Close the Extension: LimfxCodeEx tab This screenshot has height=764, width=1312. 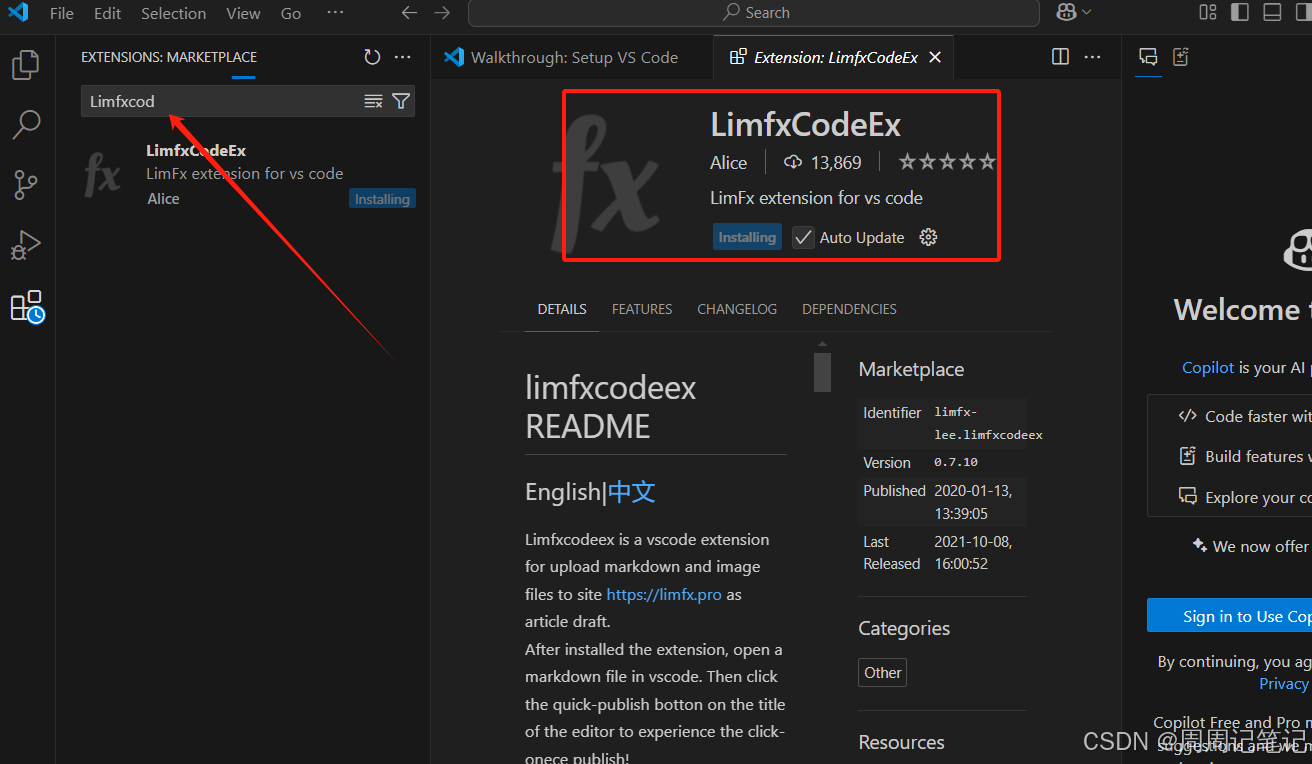[935, 57]
